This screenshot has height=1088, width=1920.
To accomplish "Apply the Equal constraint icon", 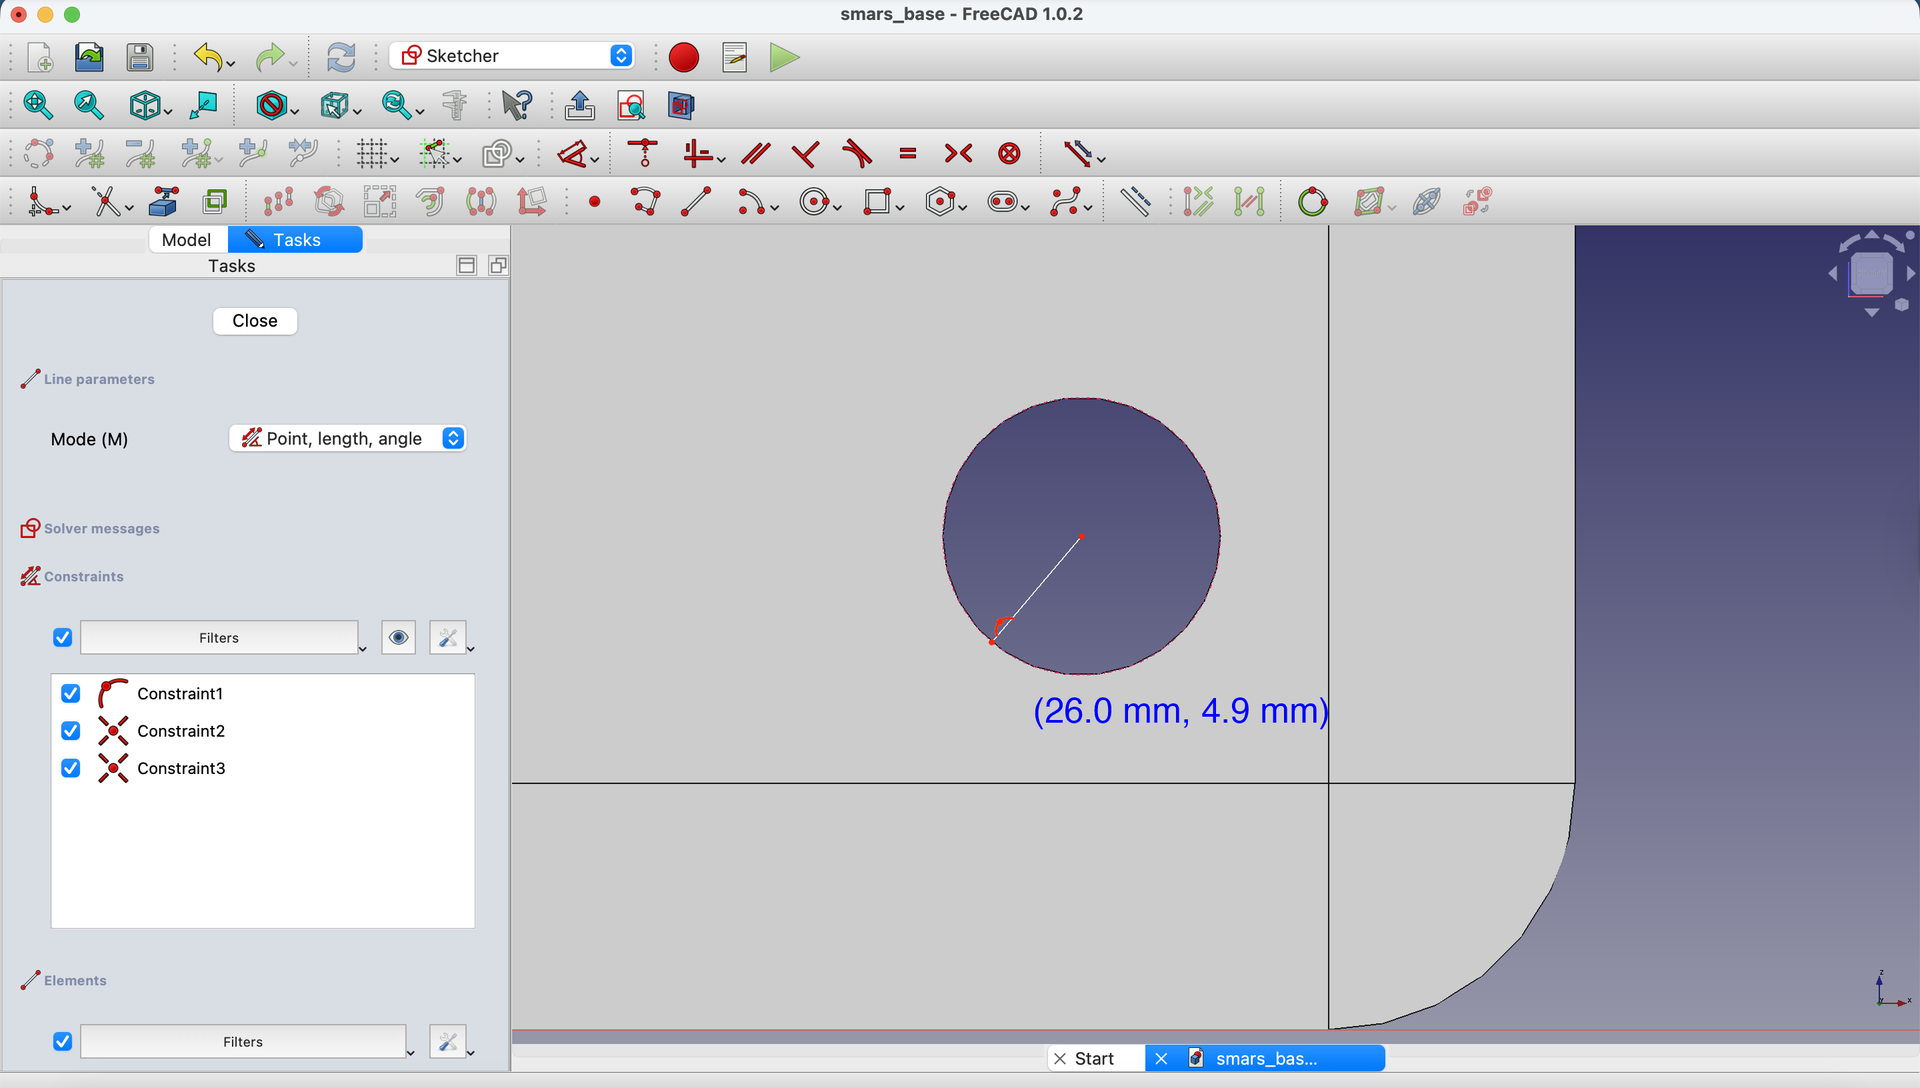I will [908, 153].
